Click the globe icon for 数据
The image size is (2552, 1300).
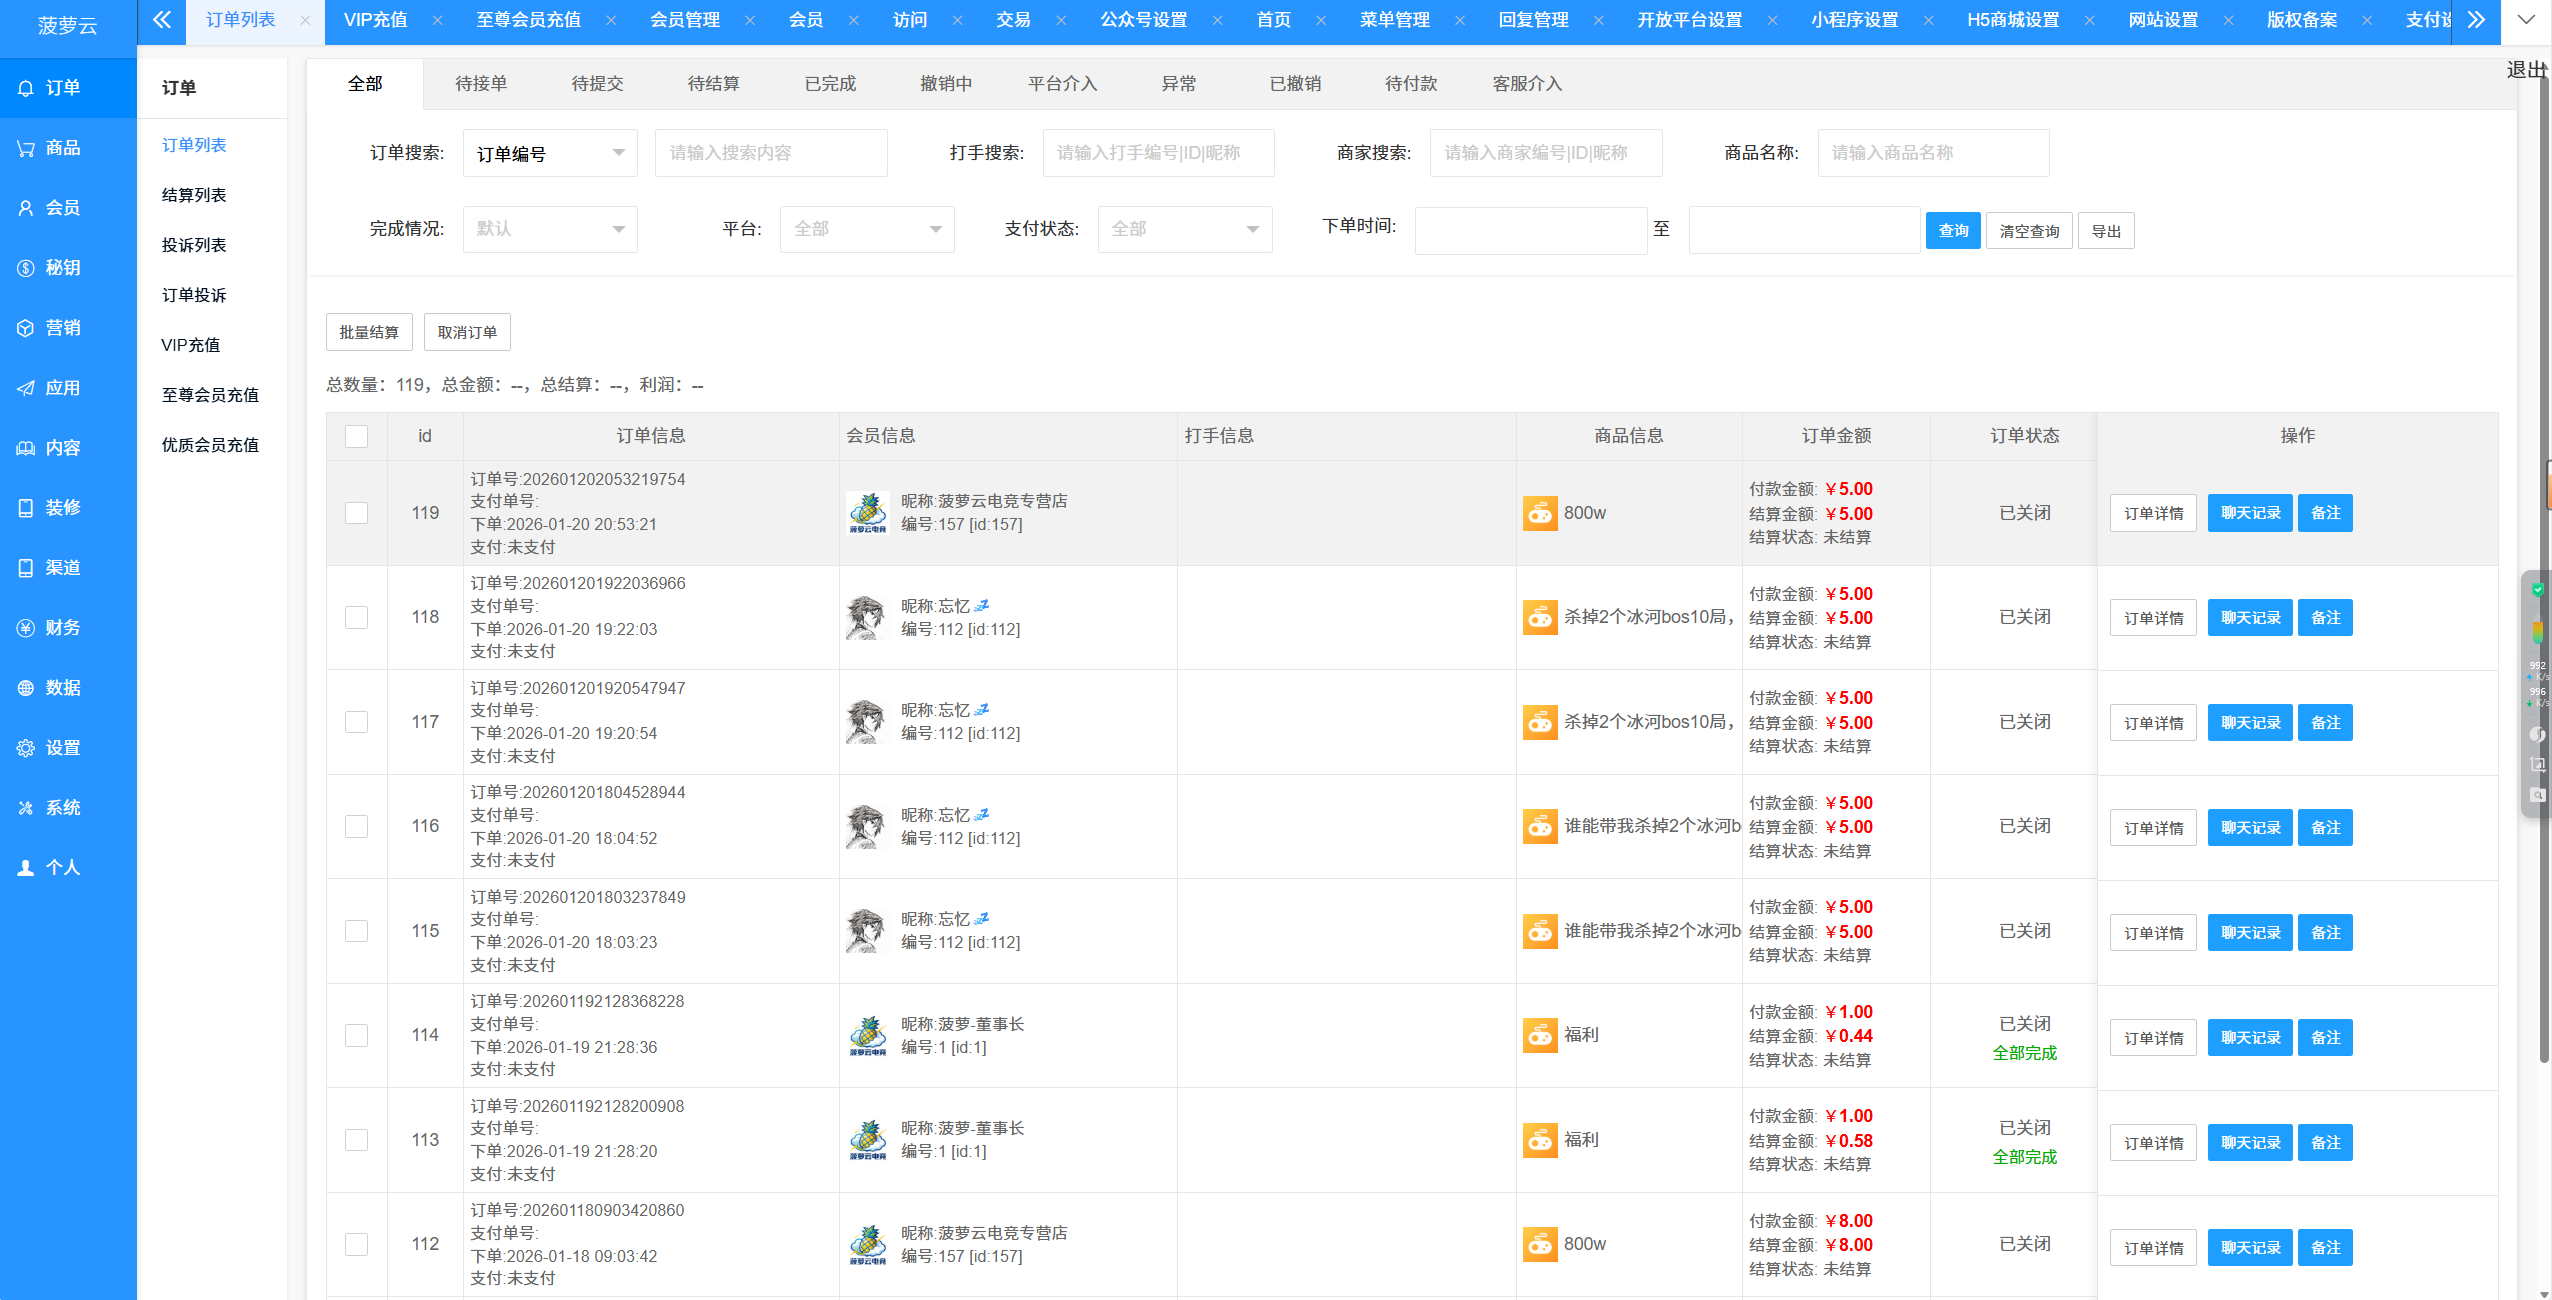(x=26, y=688)
